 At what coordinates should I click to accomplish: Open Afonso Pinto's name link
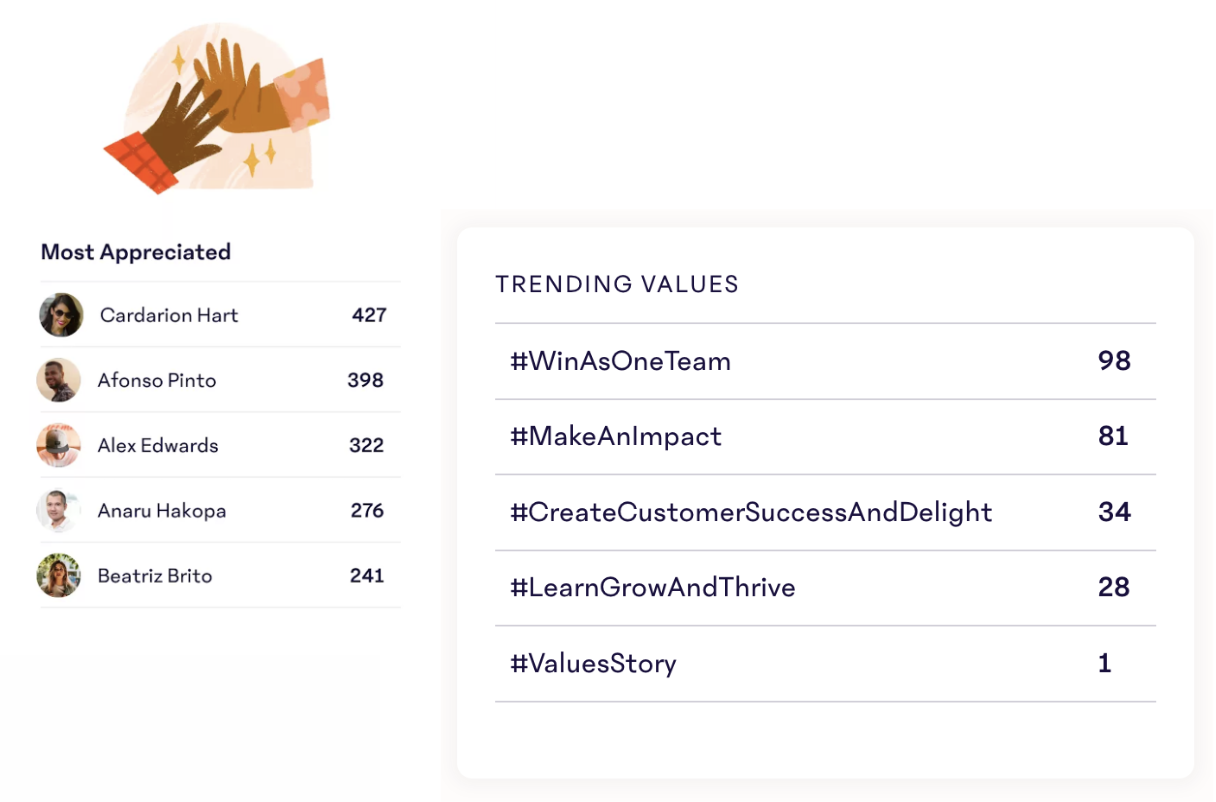[157, 380]
